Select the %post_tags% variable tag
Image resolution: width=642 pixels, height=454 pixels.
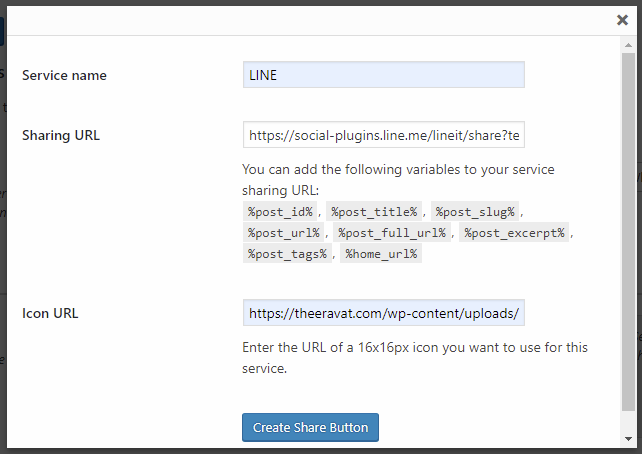click(287, 254)
